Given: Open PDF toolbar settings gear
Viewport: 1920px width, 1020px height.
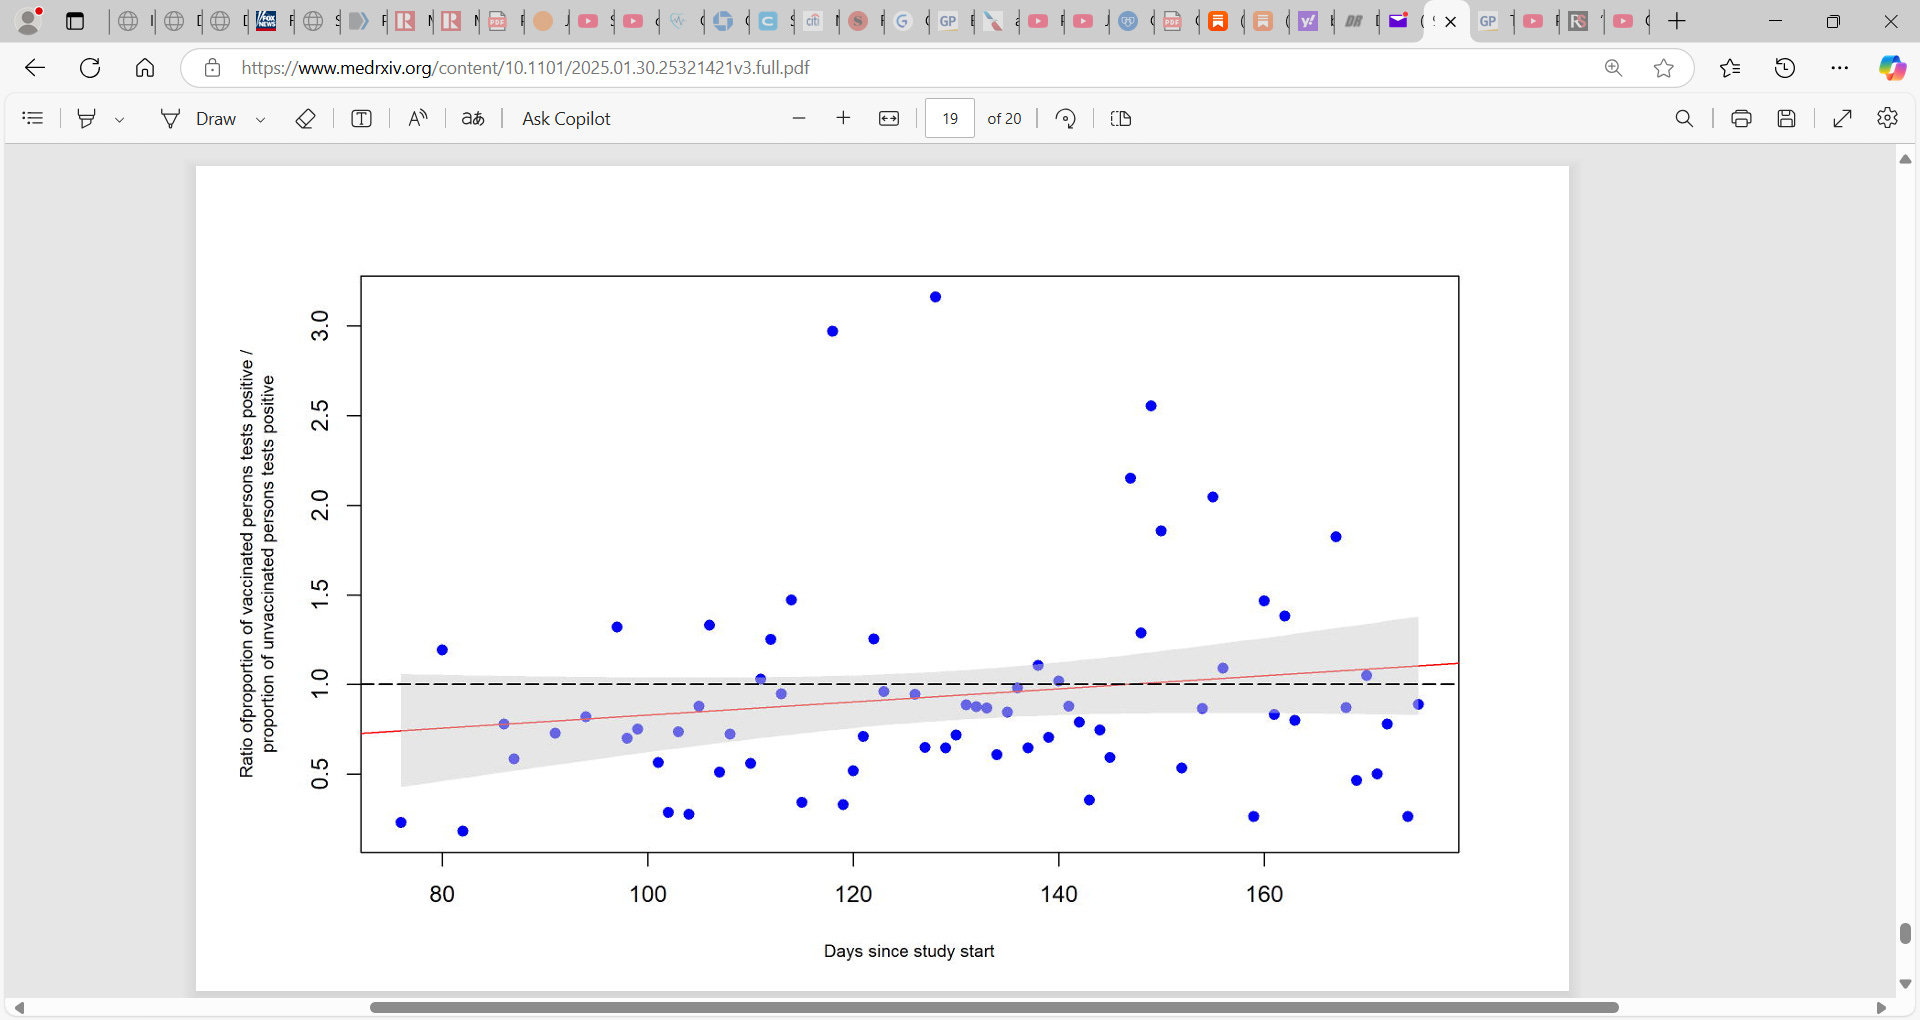Looking at the screenshot, I should pyautogui.click(x=1887, y=118).
